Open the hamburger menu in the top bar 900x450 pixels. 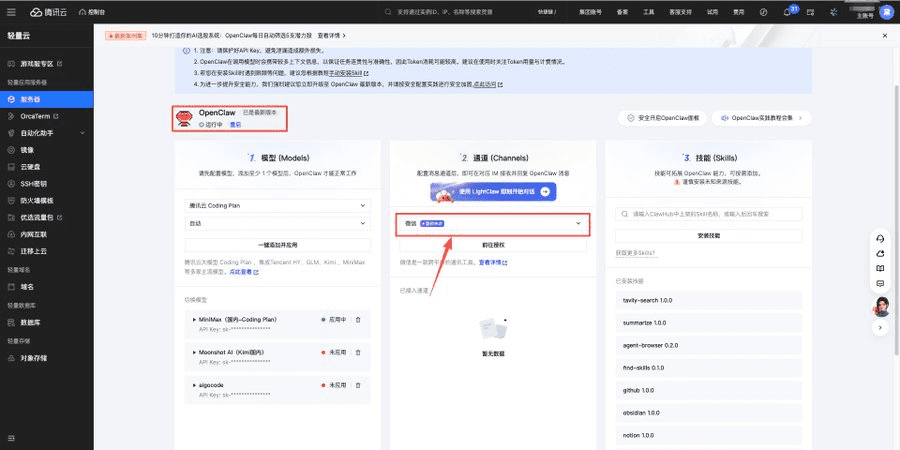pyautogui.click(x=11, y=11)
